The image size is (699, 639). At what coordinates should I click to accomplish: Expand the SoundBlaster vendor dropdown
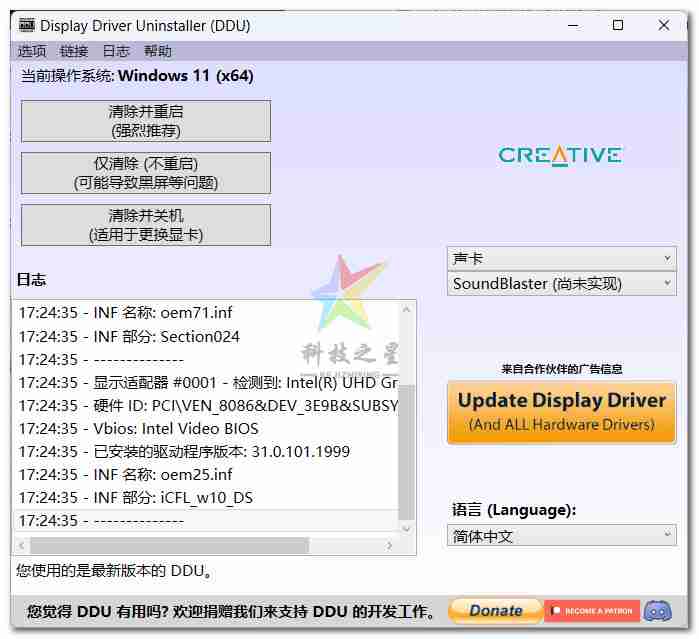pyautogui.click(x=561, y=284)
